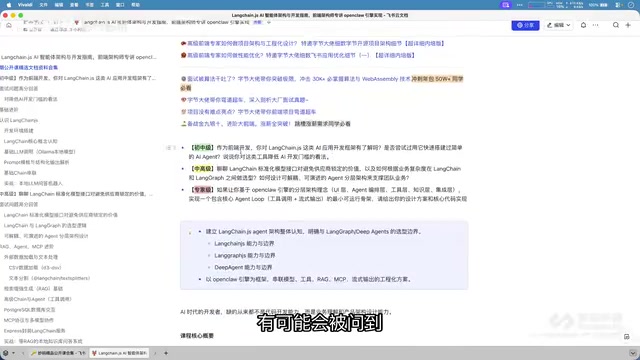Switch to the 前端精品公开课合集 tab
Screen dimensions: 640x360
58,353
